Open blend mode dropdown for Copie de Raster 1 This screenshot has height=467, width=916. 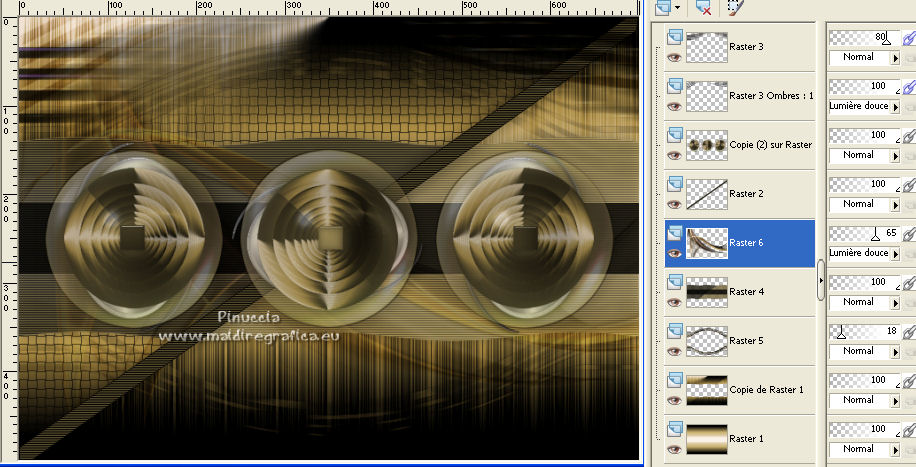895,402
